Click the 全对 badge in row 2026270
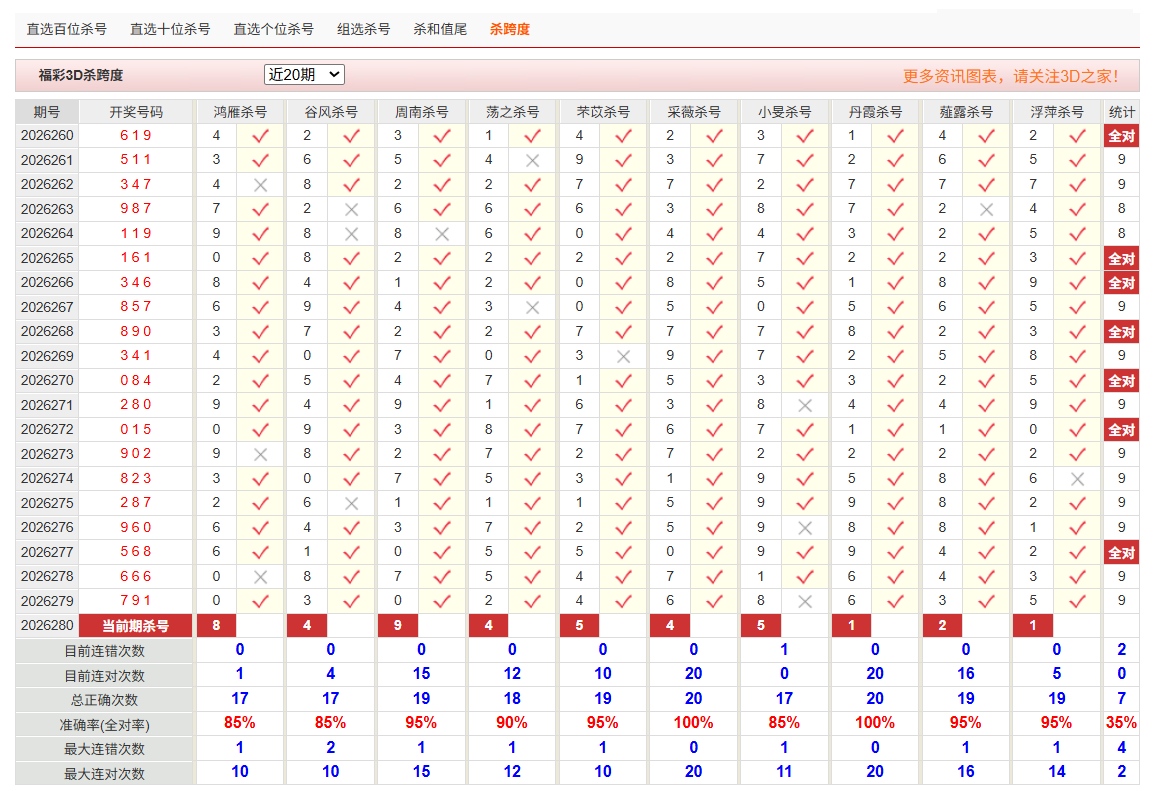The image size is (1153, 791). [1121, 381]
